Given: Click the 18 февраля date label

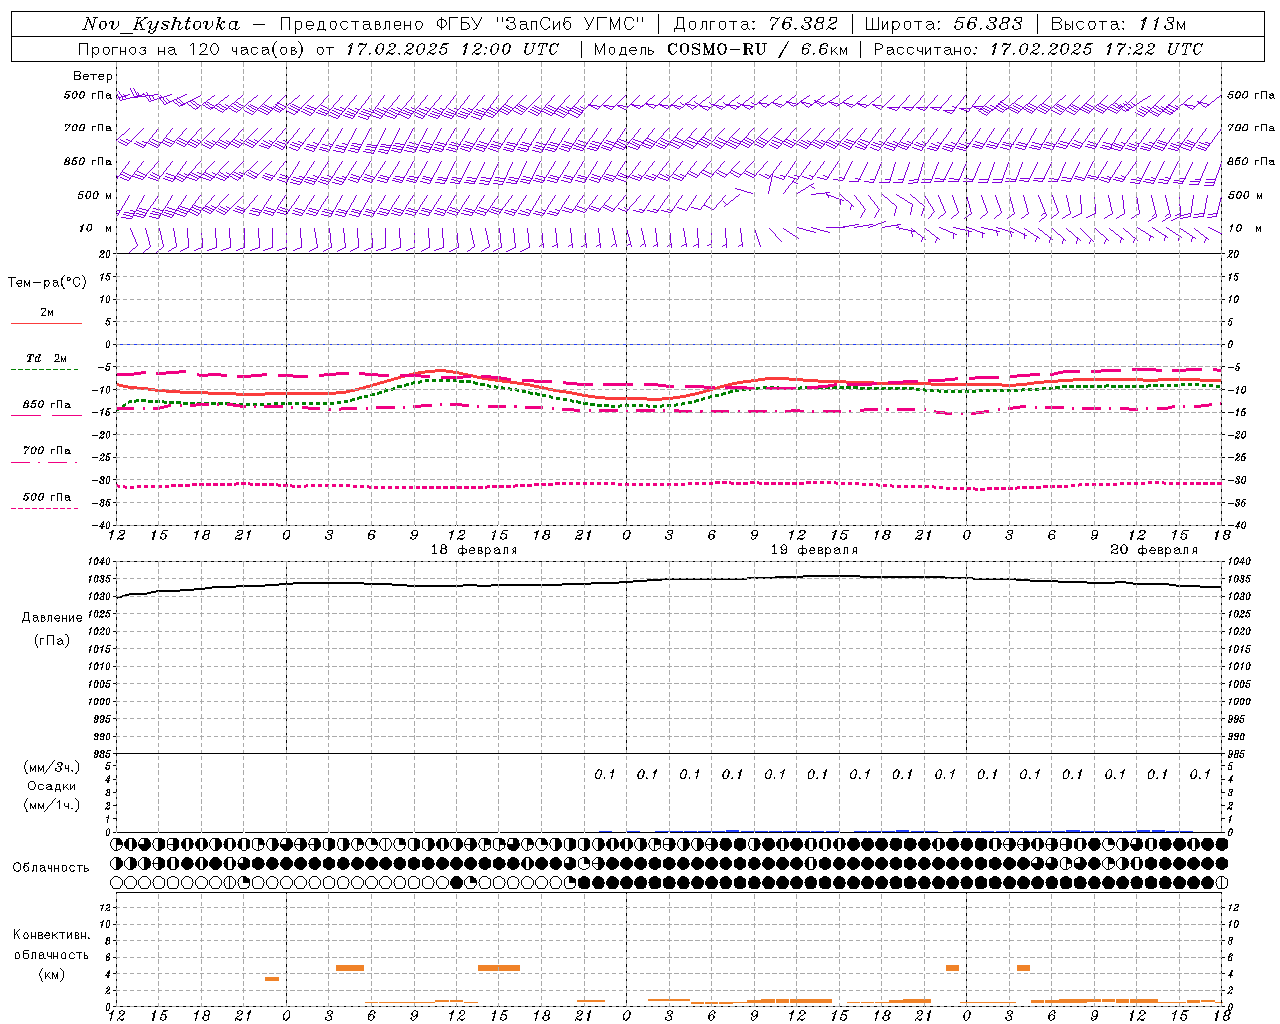Looking at the screenshot, I should pyautogui.click(x=474, y=550).
